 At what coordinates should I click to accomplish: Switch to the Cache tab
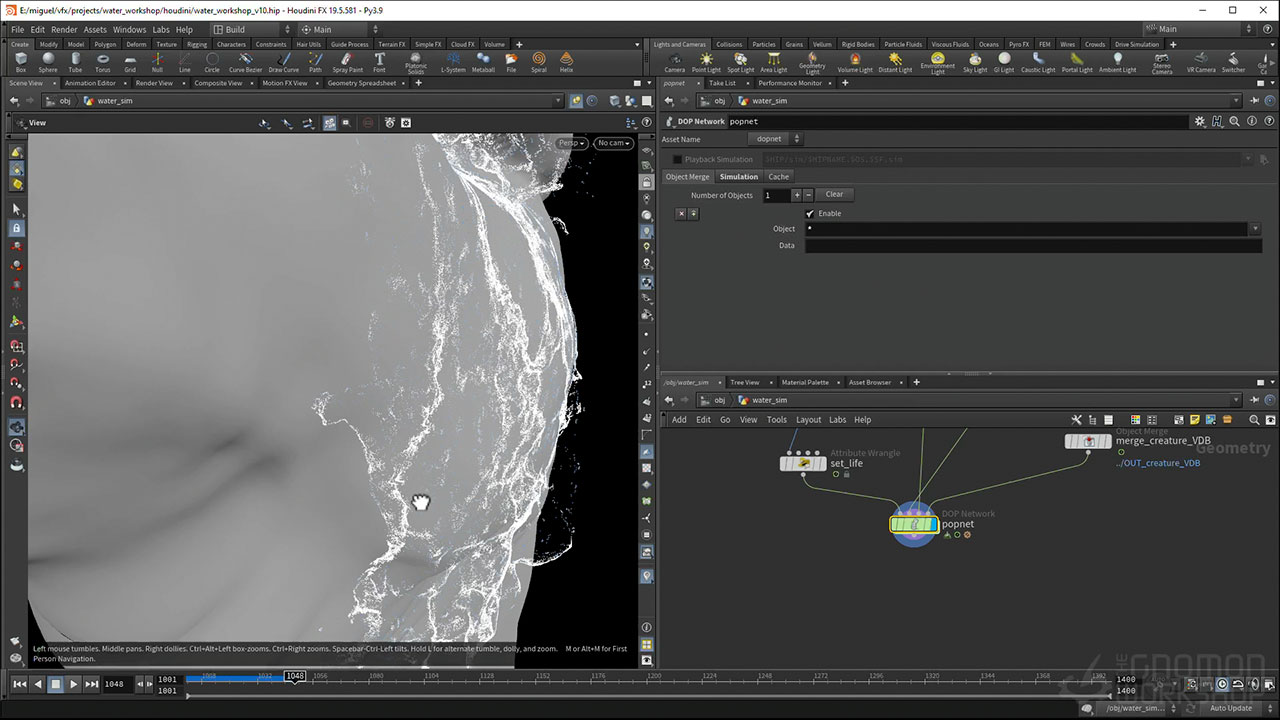[x=778, y=177]
